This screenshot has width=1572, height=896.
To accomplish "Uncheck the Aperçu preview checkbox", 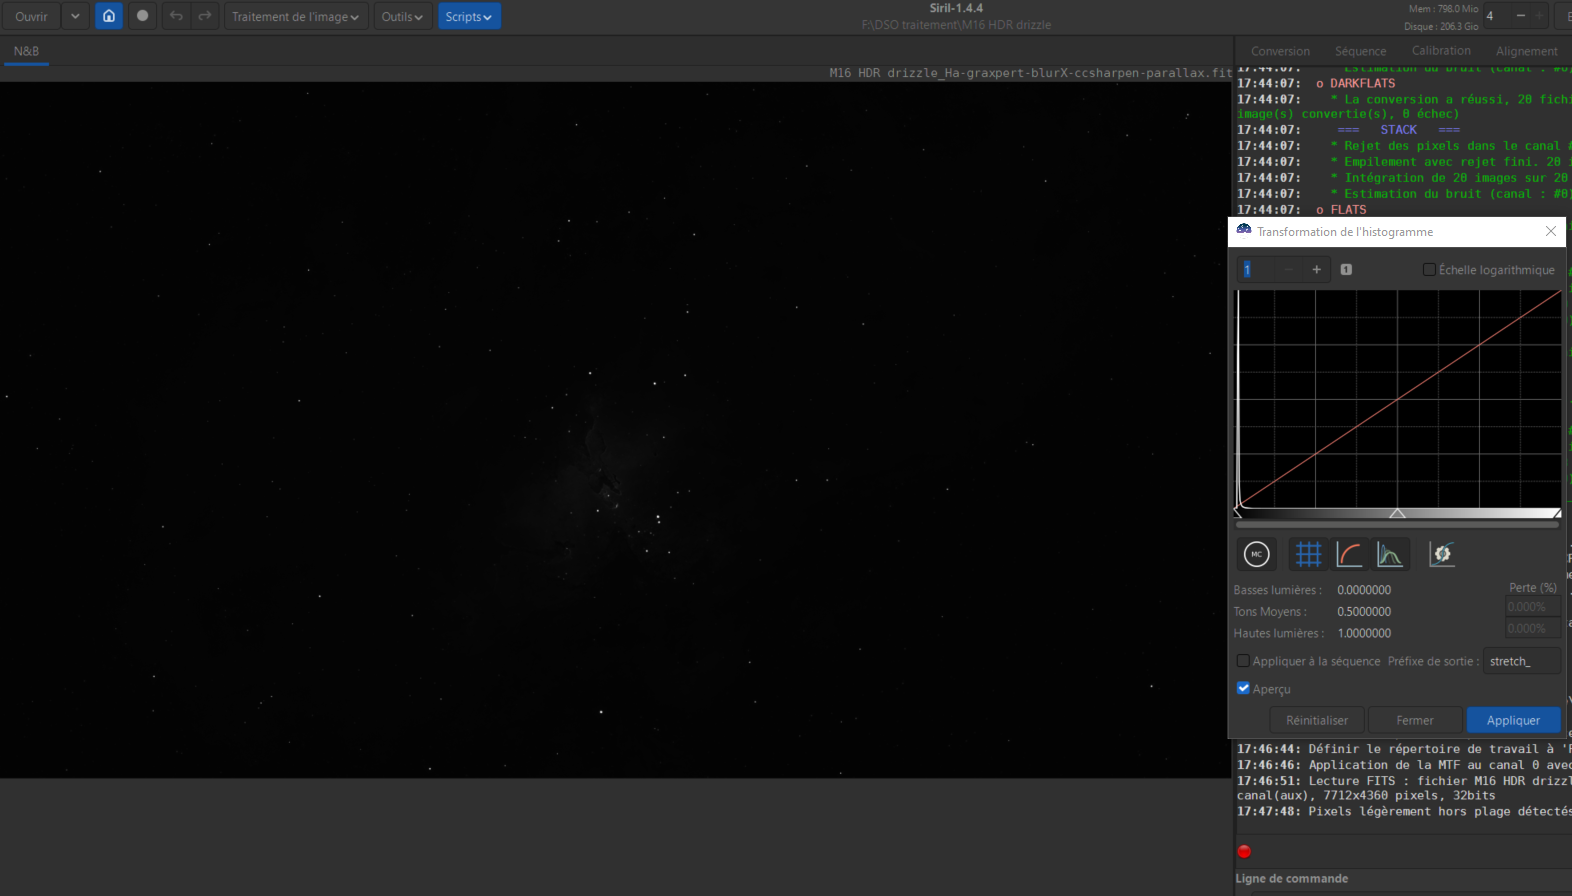I will click(x=1243, y=688).
